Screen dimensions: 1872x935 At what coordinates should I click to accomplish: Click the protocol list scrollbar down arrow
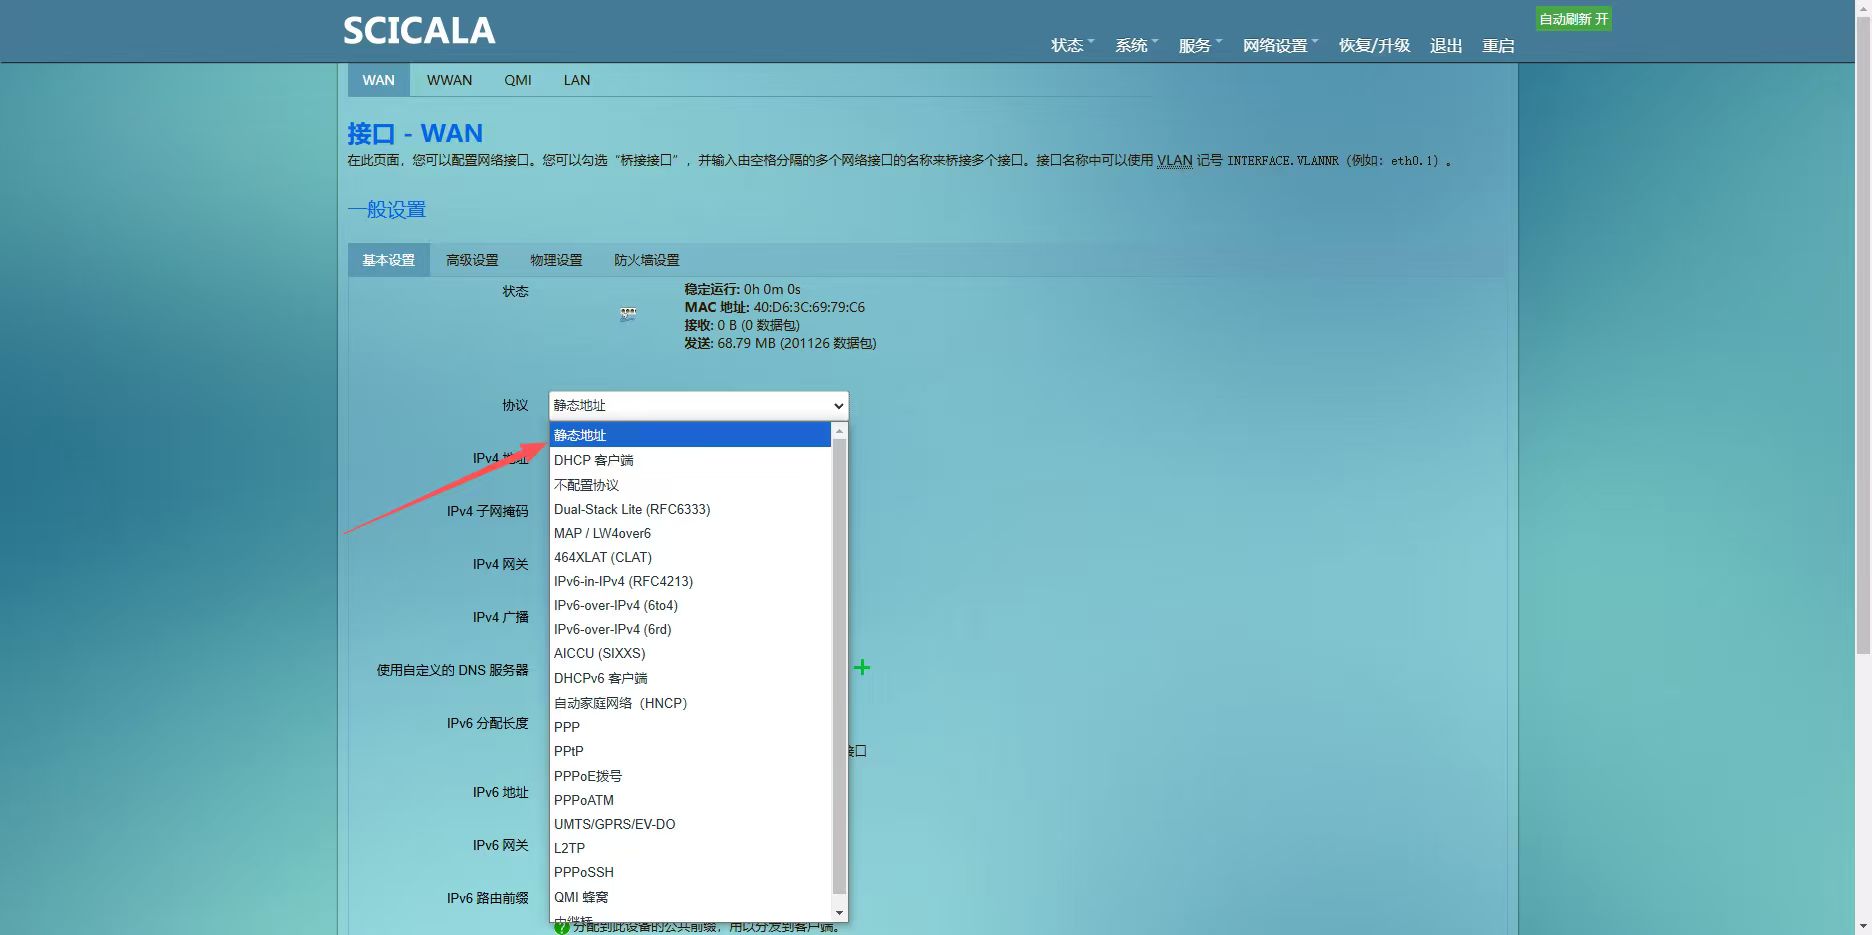839,912
